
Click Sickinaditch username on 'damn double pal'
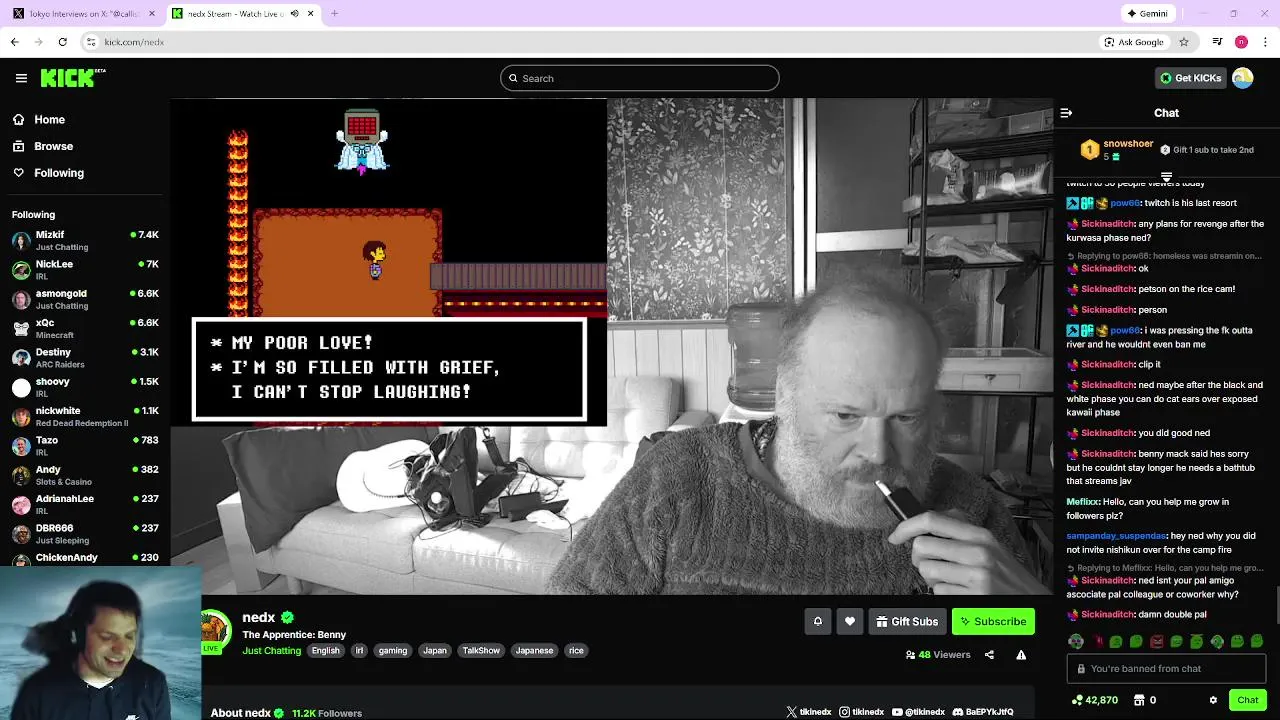click(1107, 615)
